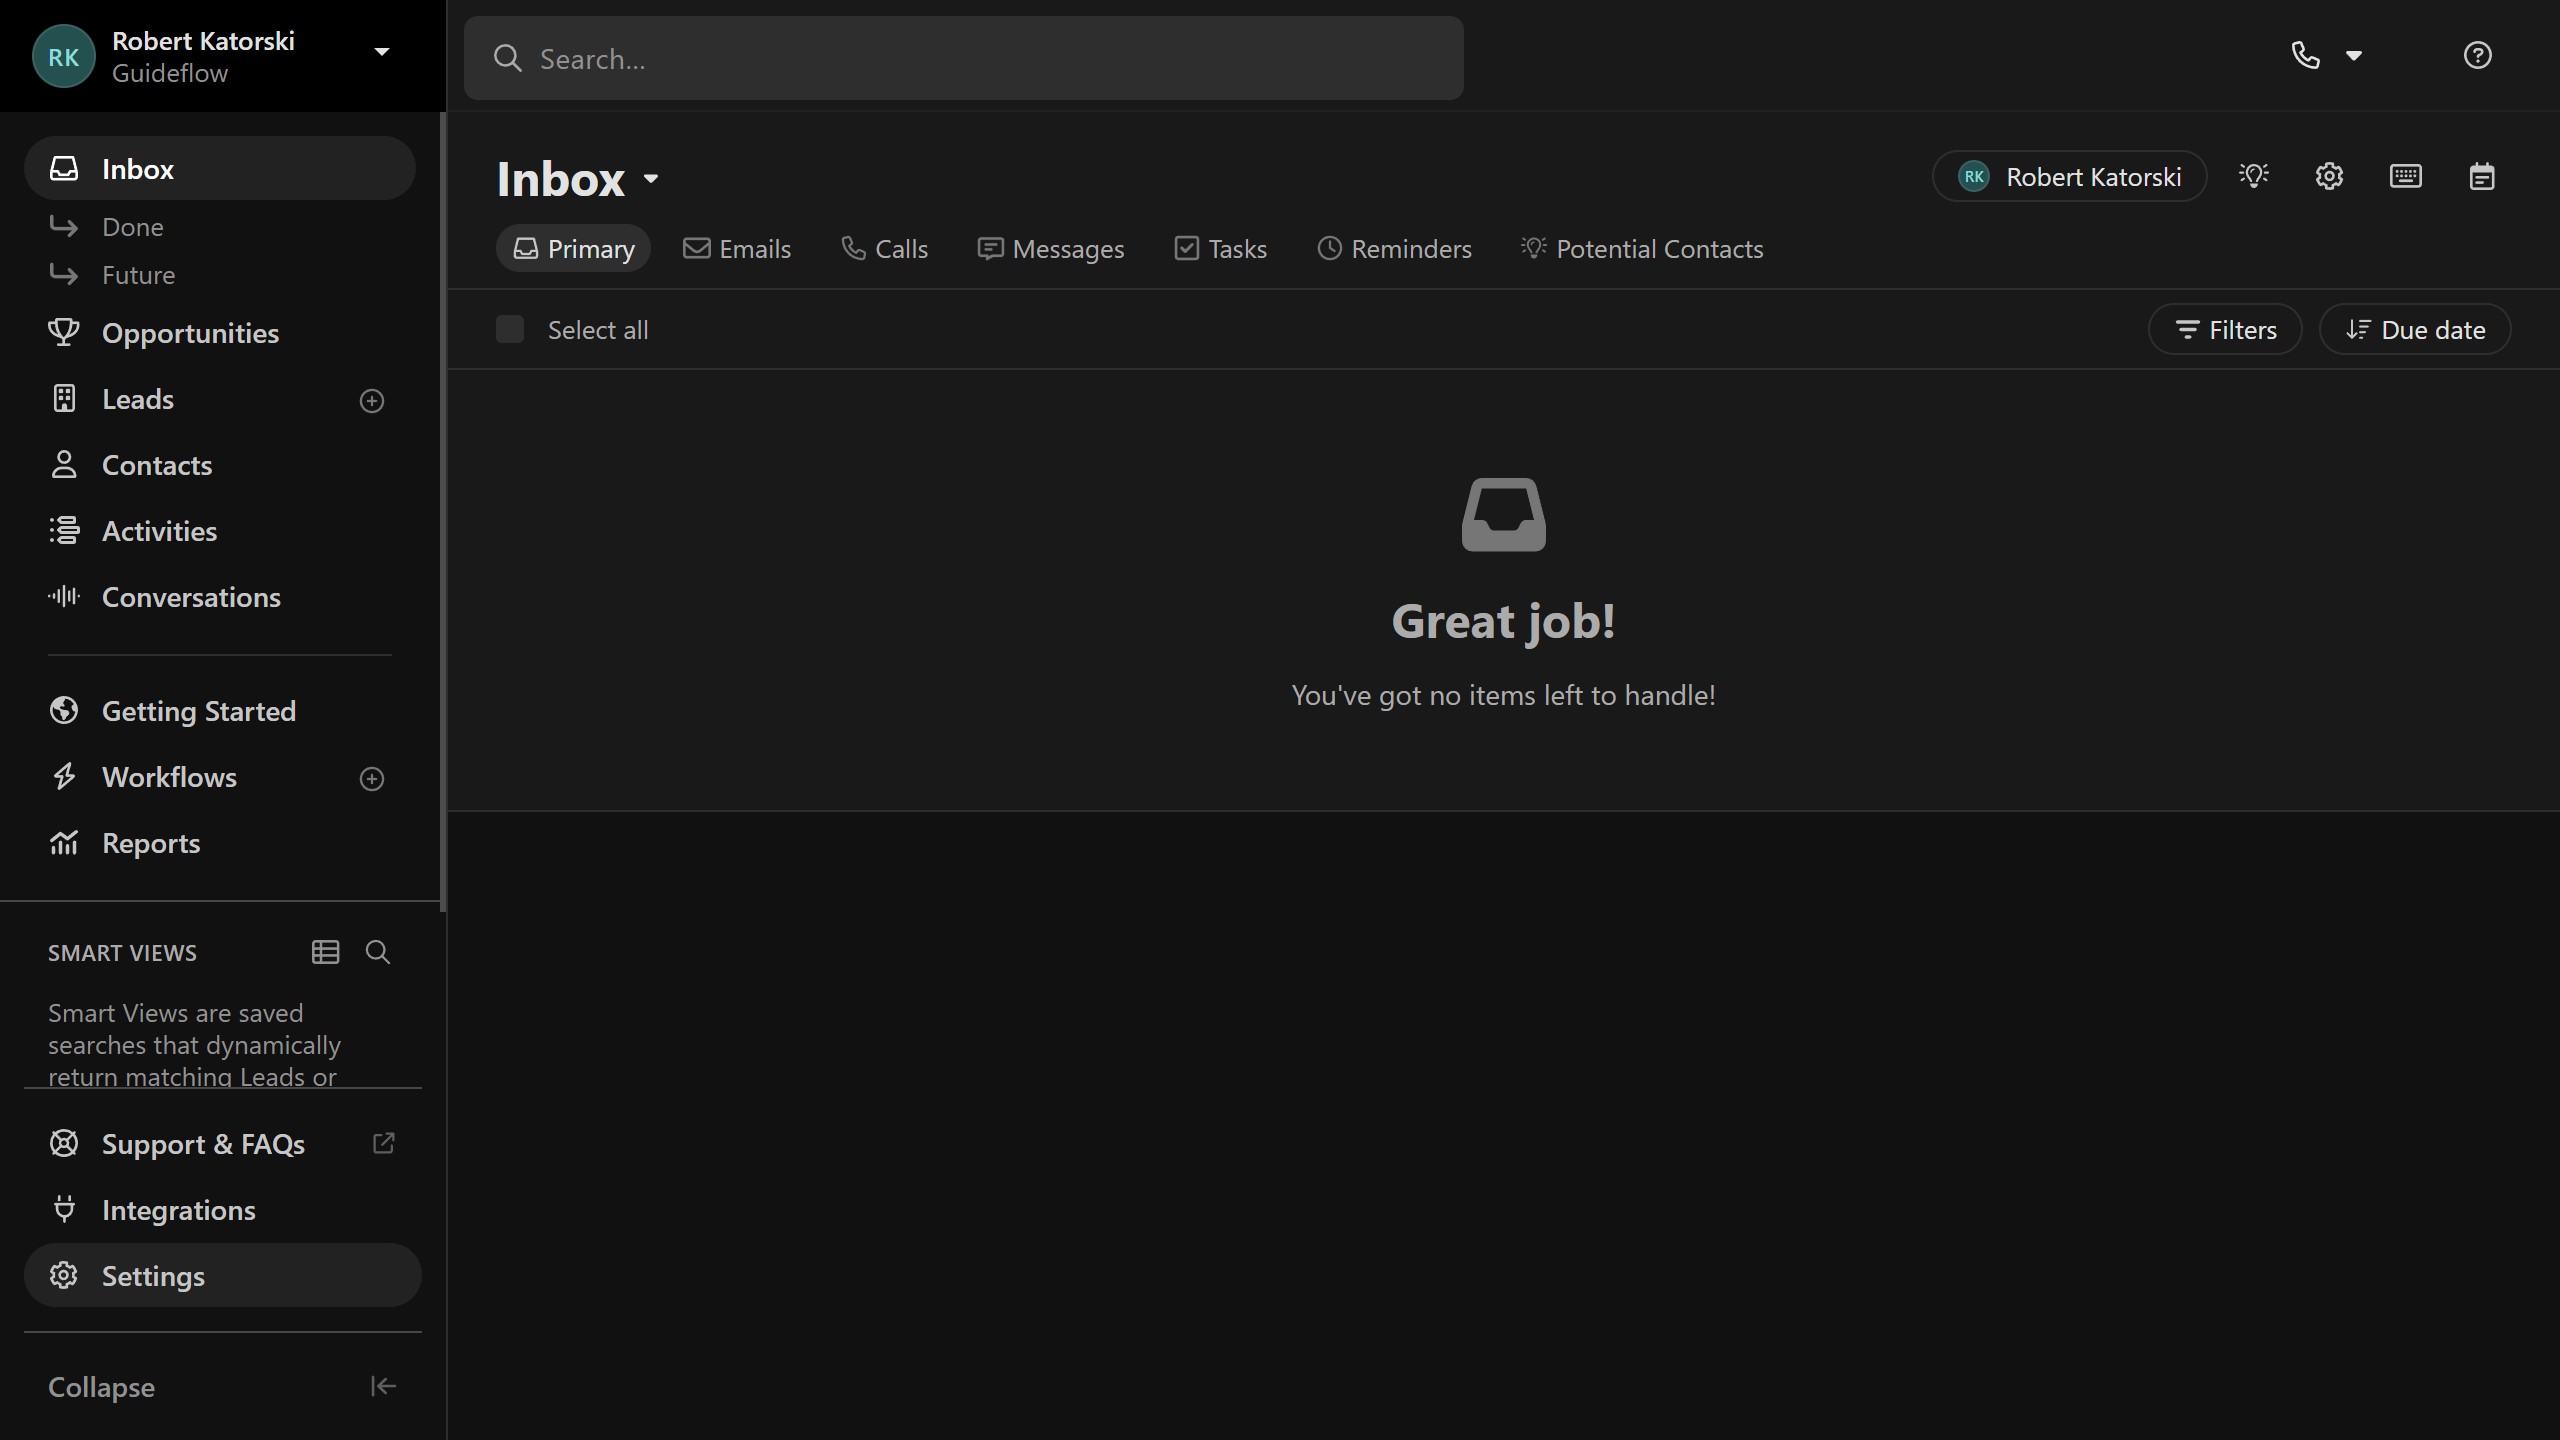Open Support & FAQs link
The image size is (2560, 1440).
coord(203,1144)
